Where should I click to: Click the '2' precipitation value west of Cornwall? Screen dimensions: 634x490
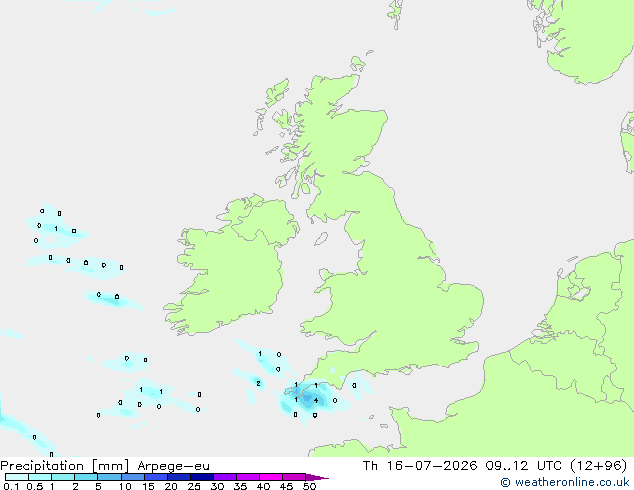click(x=258, y=383)
